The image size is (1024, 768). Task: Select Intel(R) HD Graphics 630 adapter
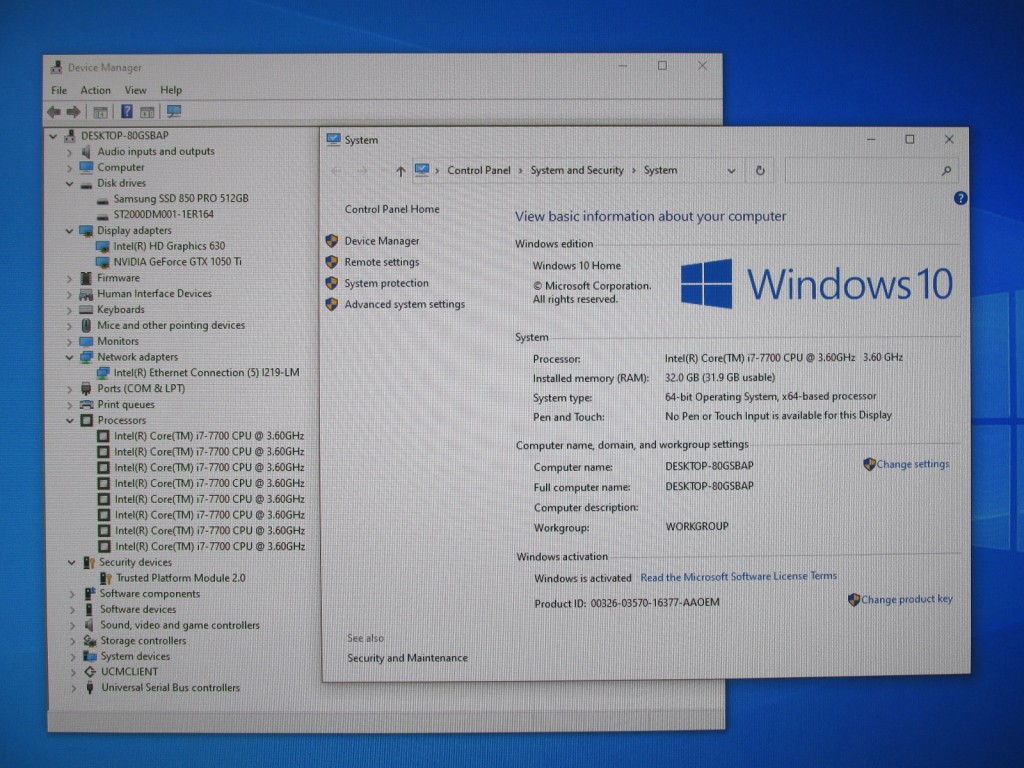pos(169,246)
